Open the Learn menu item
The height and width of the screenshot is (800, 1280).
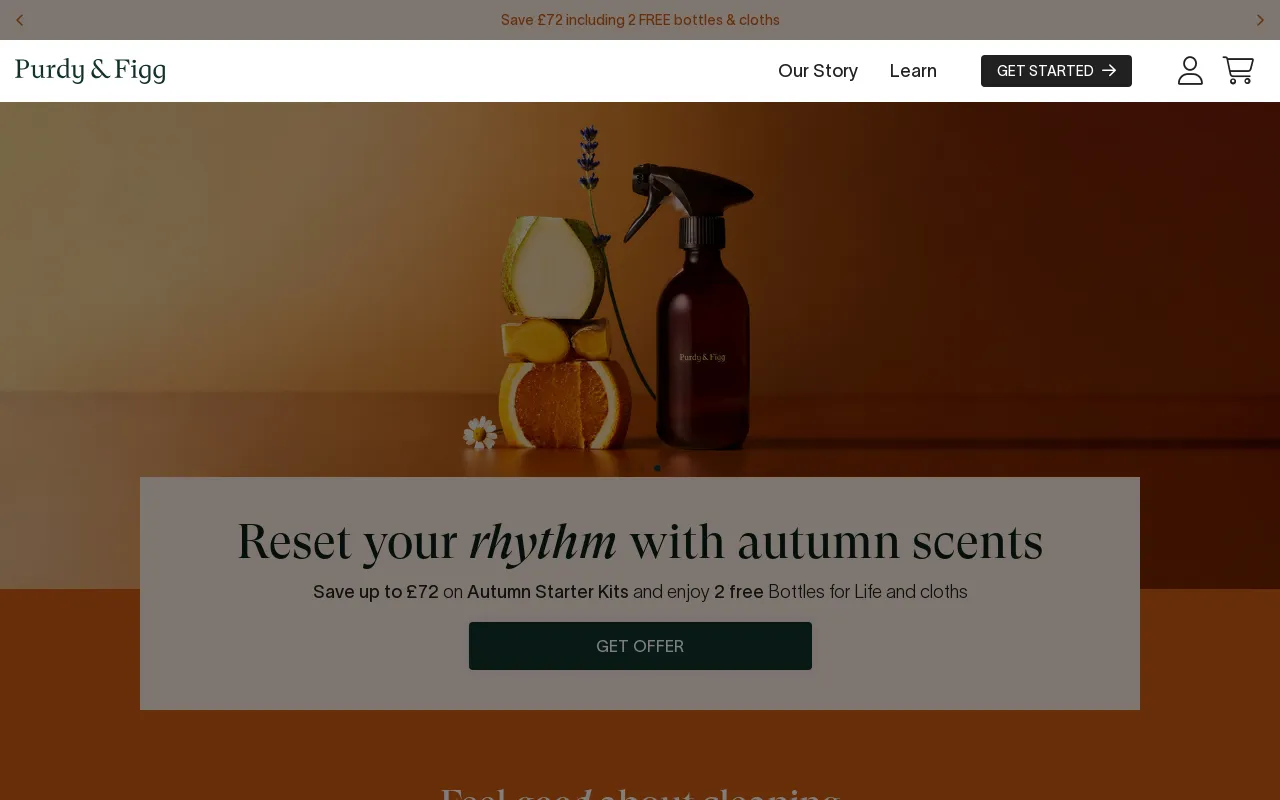[913, 71]
